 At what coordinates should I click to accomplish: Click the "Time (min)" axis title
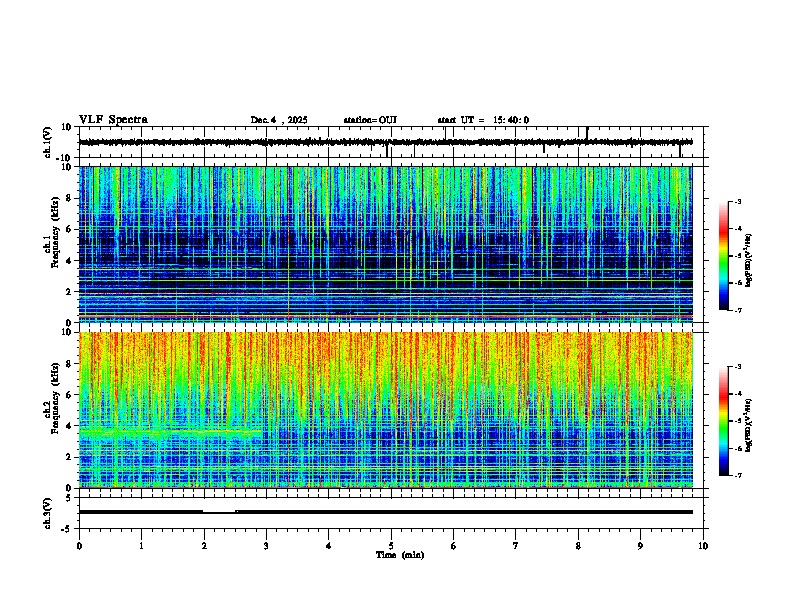(x=400, y=555)
